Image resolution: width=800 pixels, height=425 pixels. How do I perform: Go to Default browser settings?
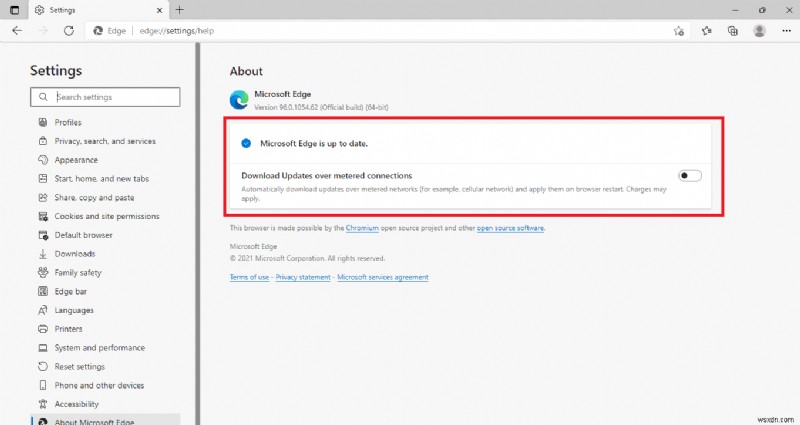(x=83, y=235)
